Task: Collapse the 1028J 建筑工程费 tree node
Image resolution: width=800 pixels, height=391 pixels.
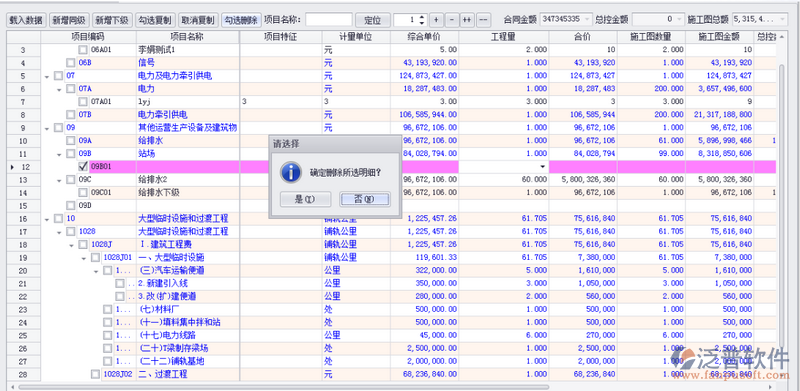Action: click(71, 245)
